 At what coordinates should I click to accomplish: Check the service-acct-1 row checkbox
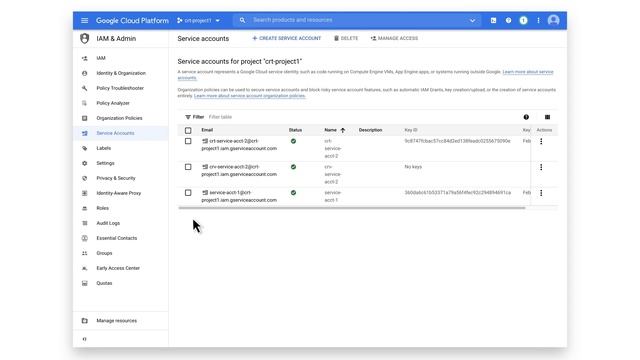[188, 193]
